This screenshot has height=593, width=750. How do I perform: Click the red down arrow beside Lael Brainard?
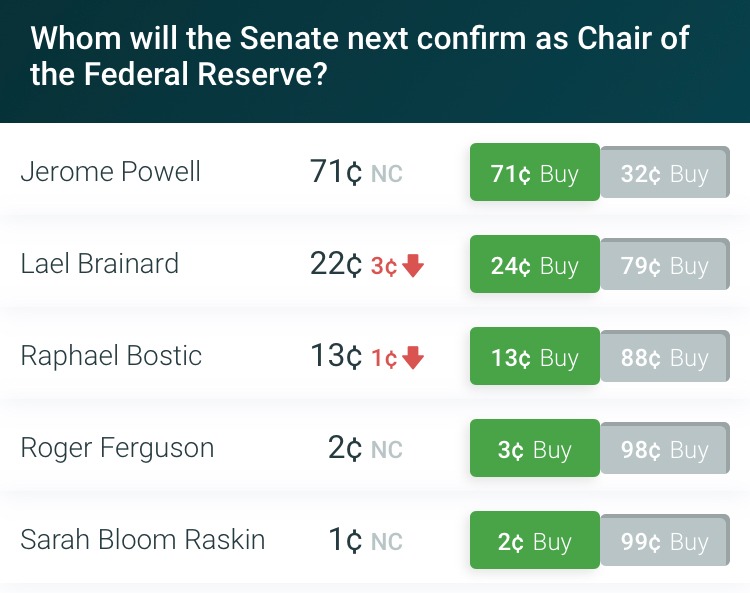click(414, 266)
